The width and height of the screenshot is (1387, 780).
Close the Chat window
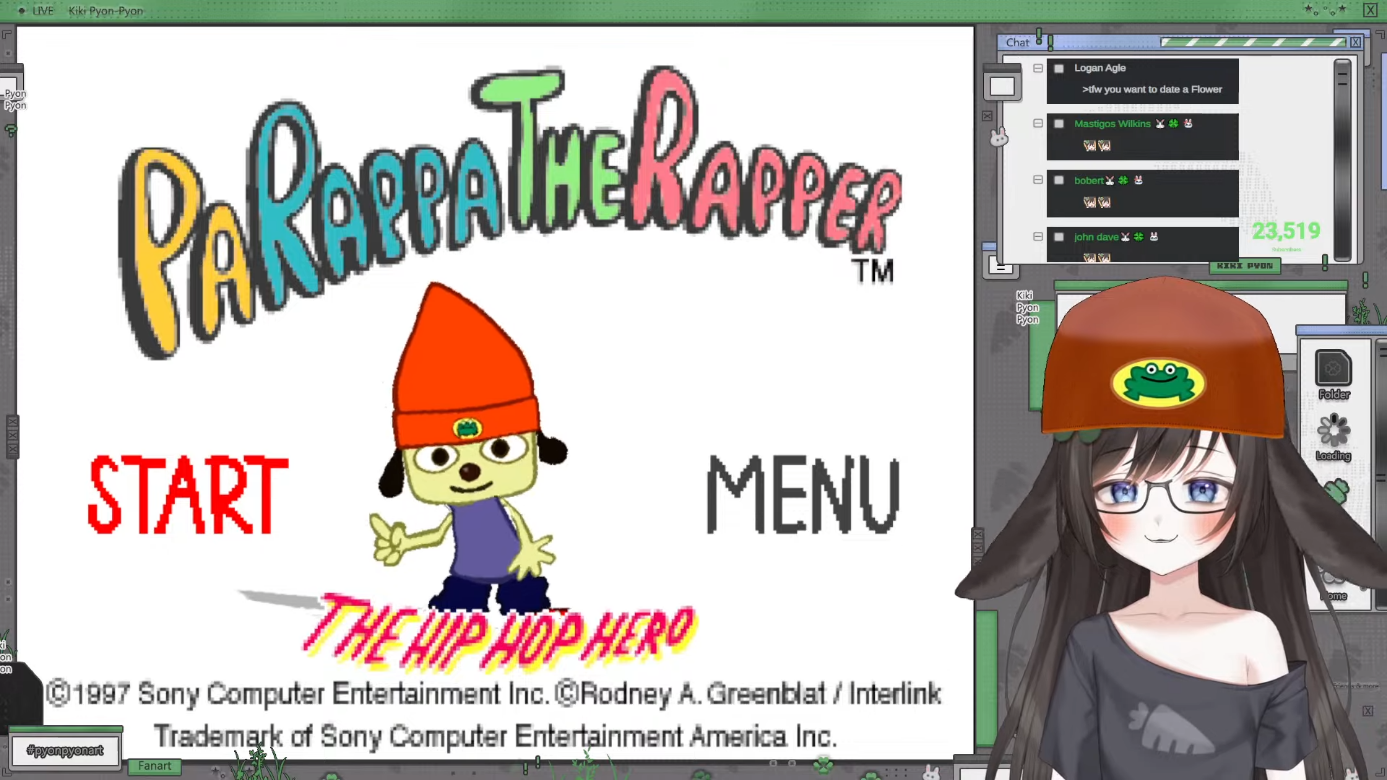[x=1355, y=42]
